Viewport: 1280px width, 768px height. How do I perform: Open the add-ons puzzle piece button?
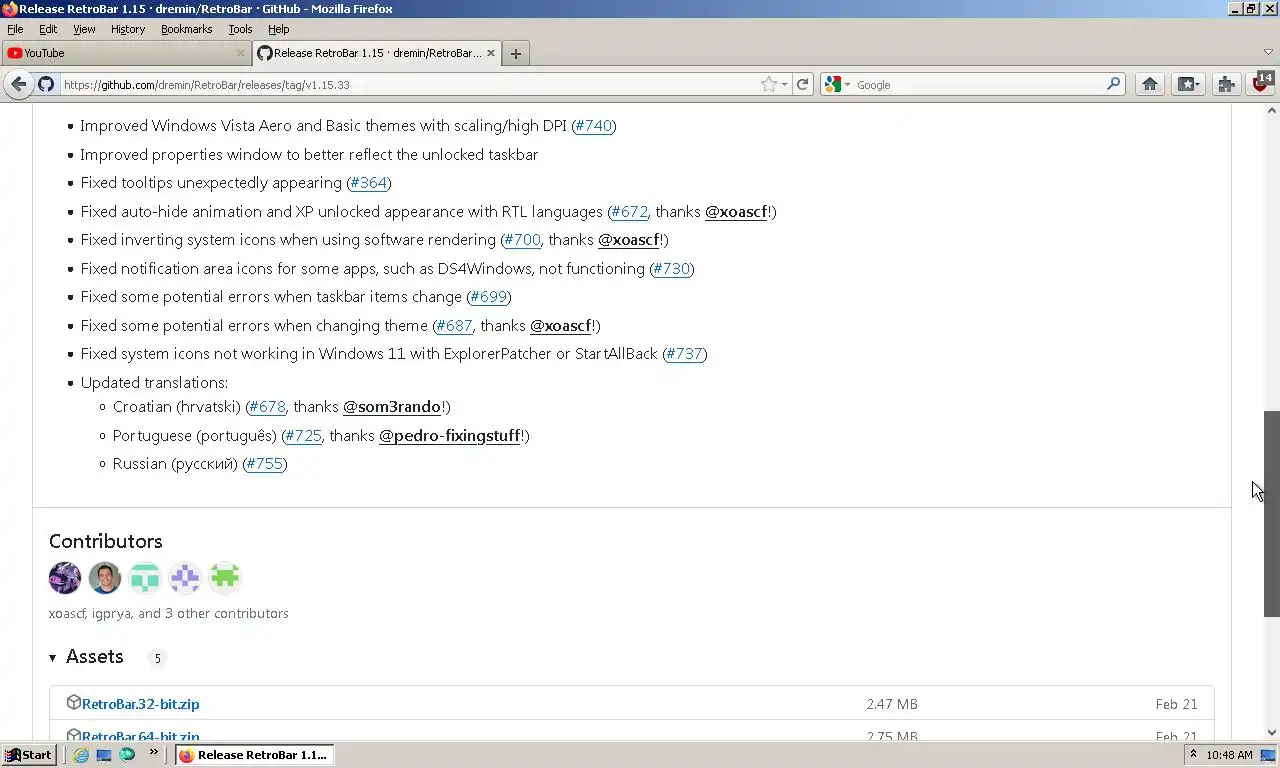tap(1226, 85)
